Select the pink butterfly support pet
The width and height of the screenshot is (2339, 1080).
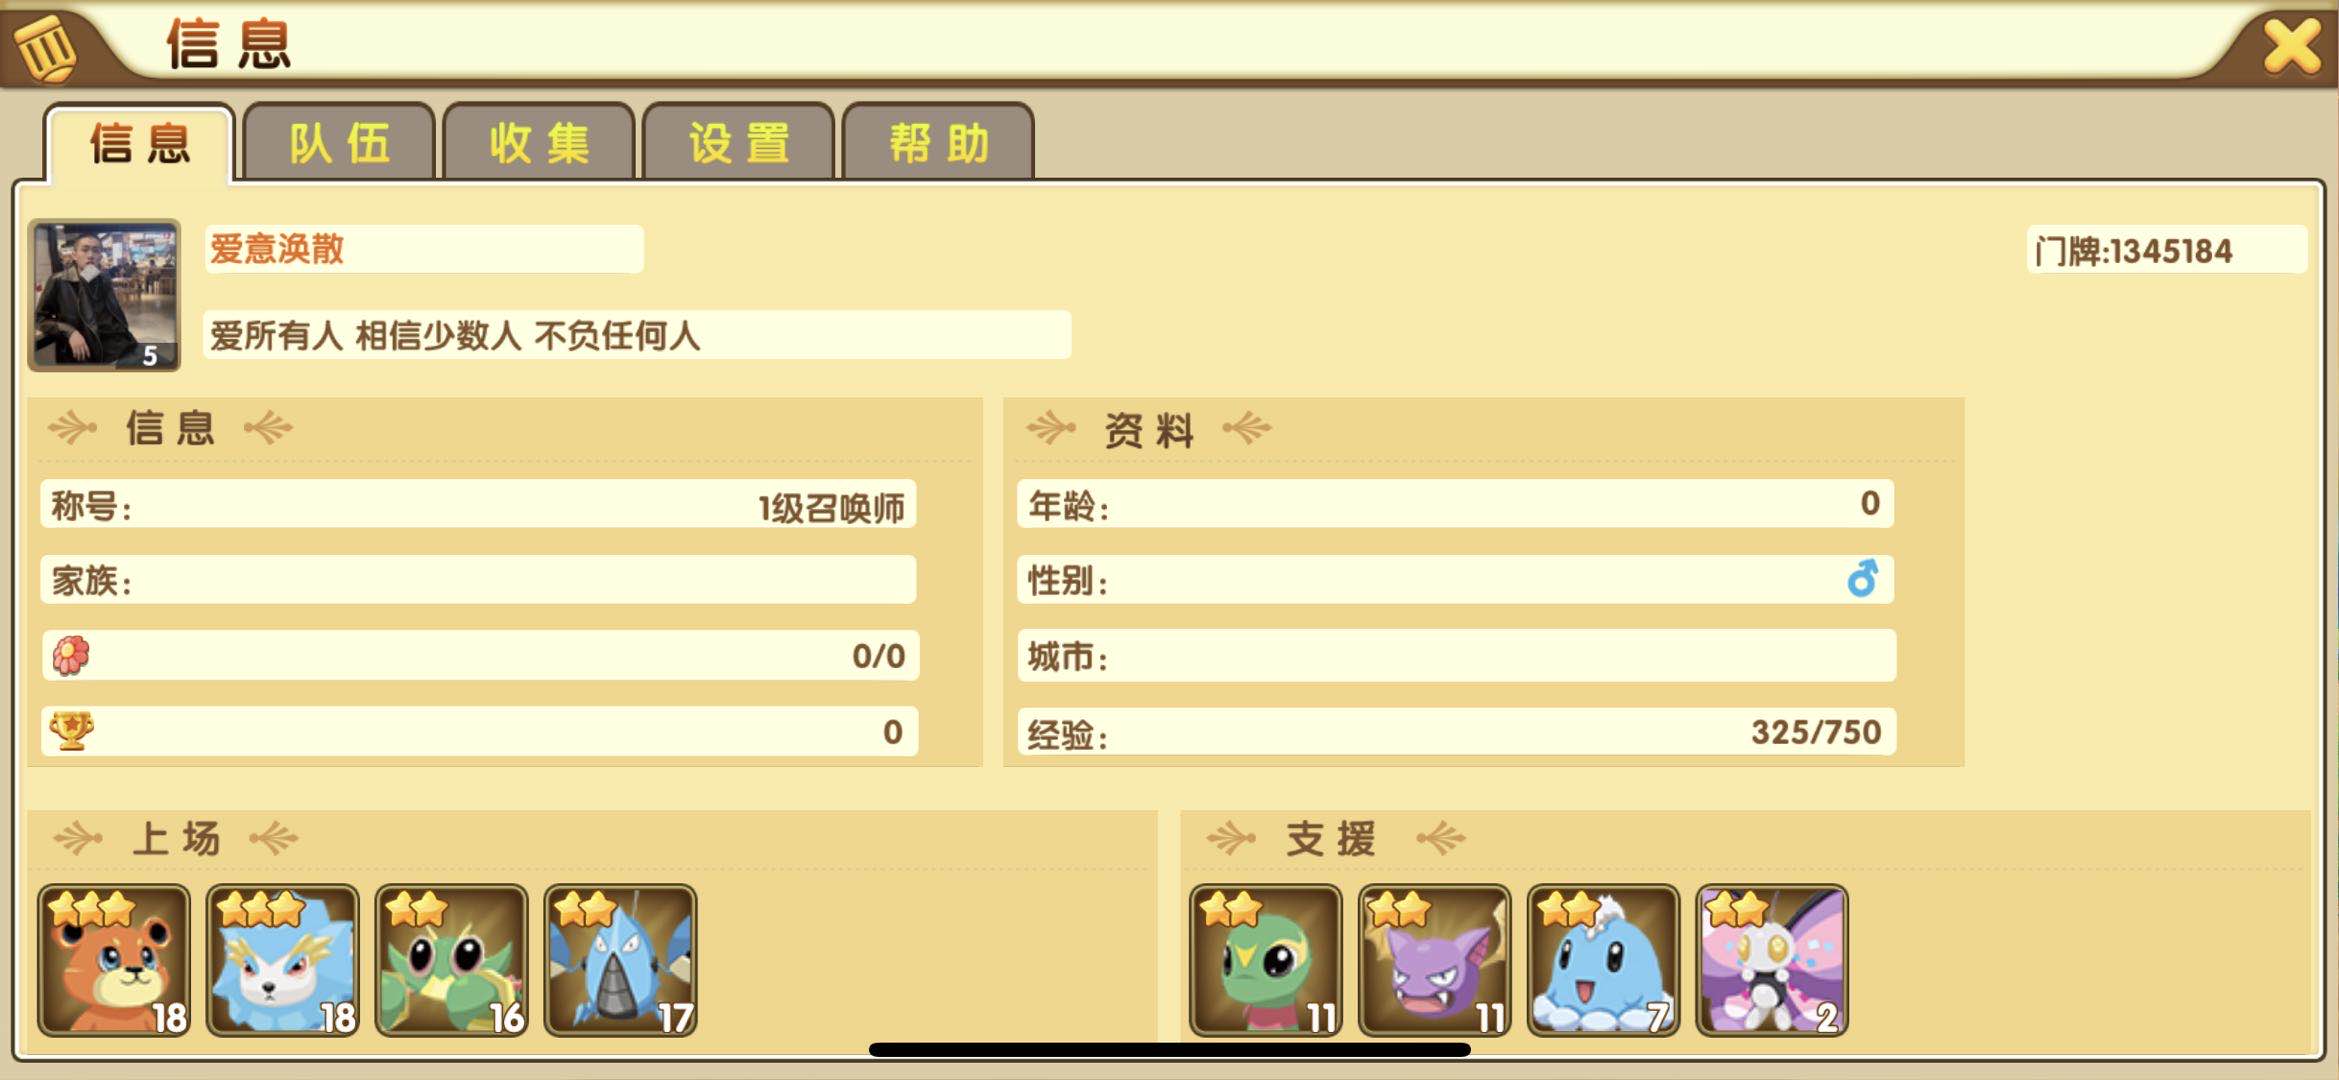(1773, 960)
